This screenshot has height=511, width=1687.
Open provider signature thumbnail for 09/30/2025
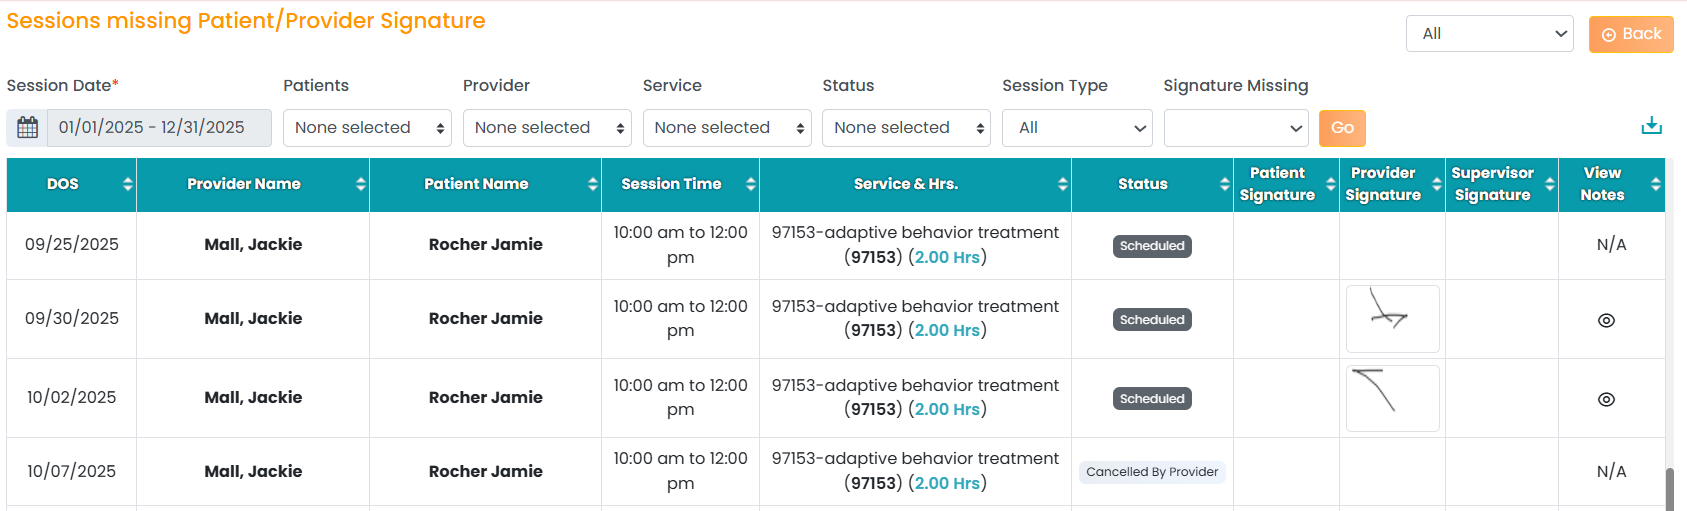click(1392, 319)
